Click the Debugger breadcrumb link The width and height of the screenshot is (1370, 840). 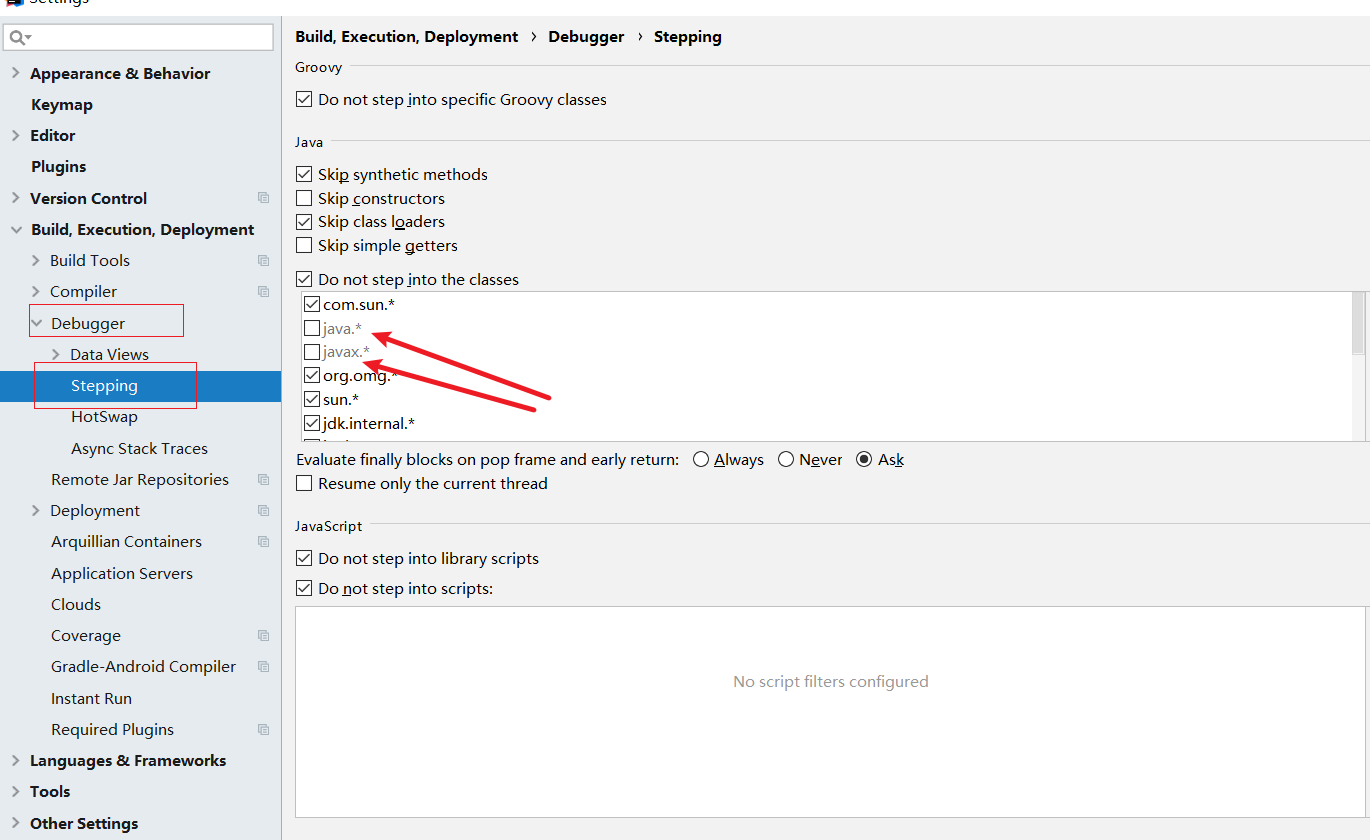coord(586,37)
